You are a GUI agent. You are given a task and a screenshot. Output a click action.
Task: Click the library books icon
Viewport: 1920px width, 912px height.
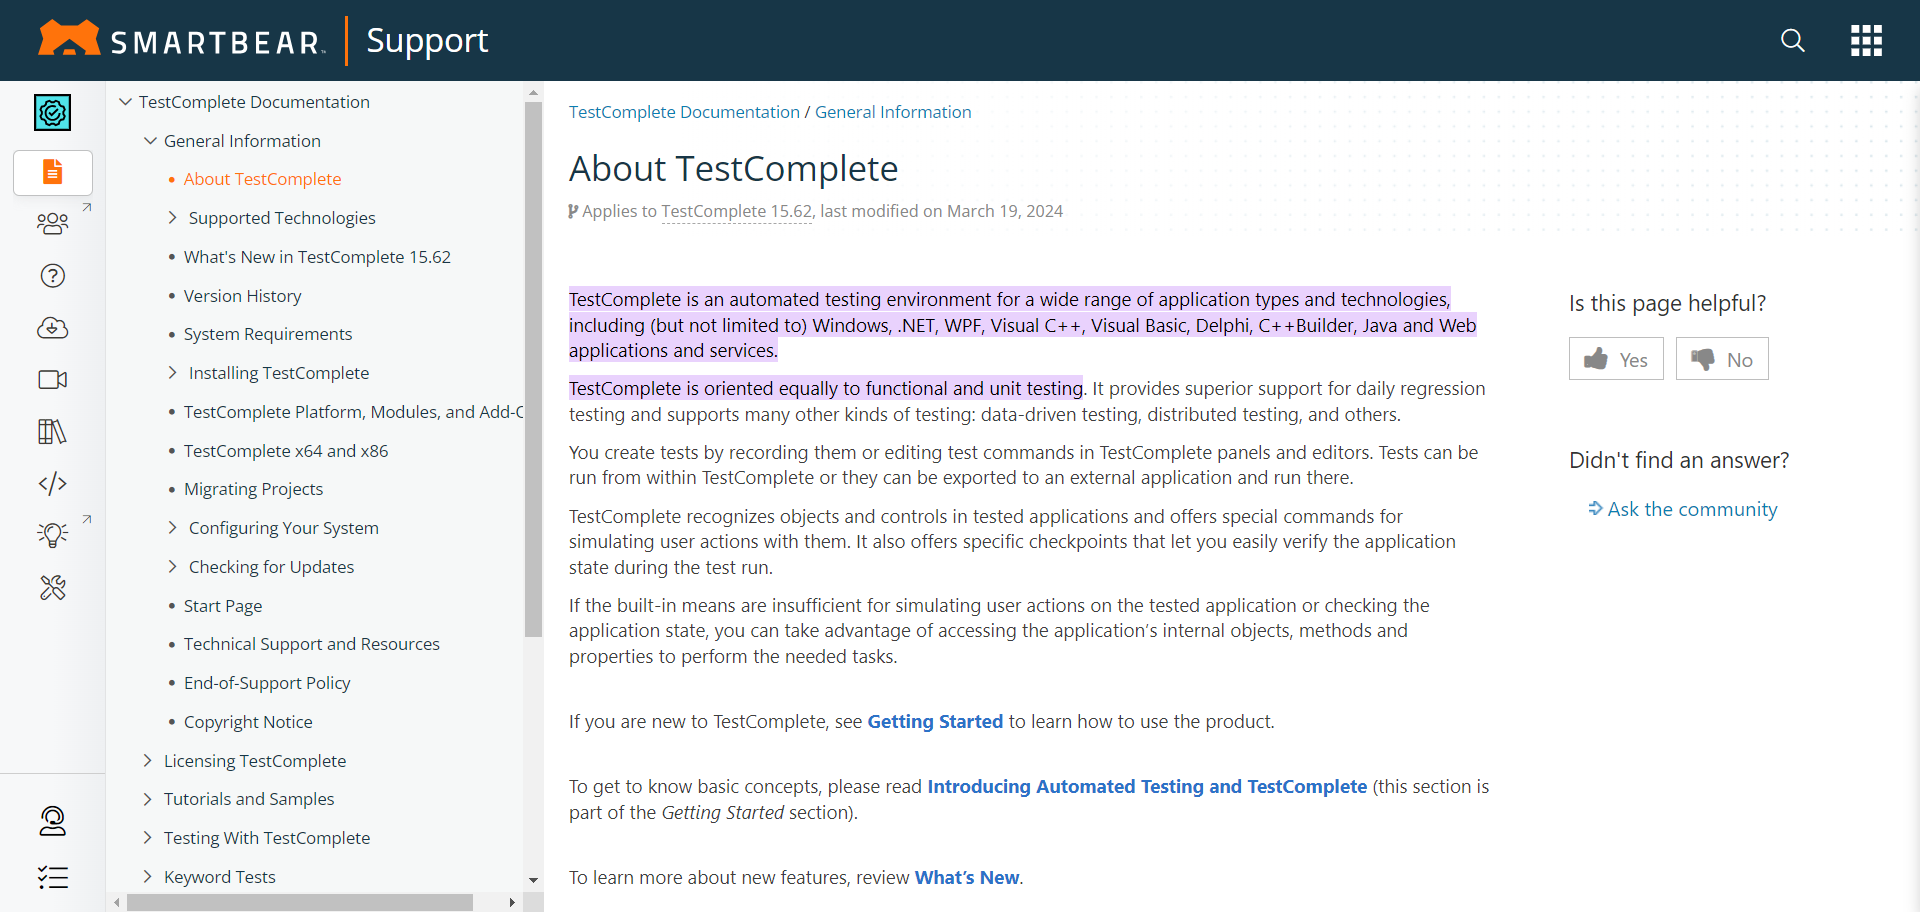53,432
